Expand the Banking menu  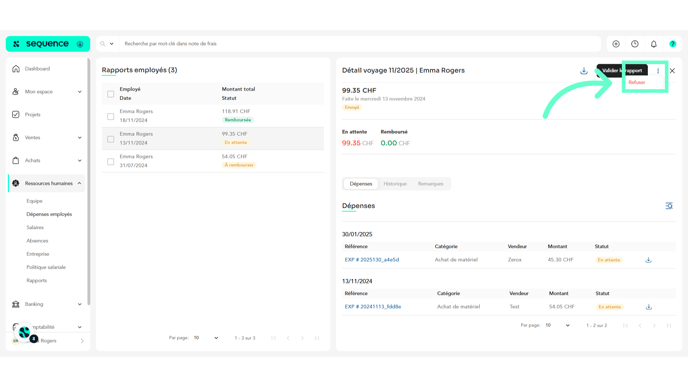tap(79, 304)
